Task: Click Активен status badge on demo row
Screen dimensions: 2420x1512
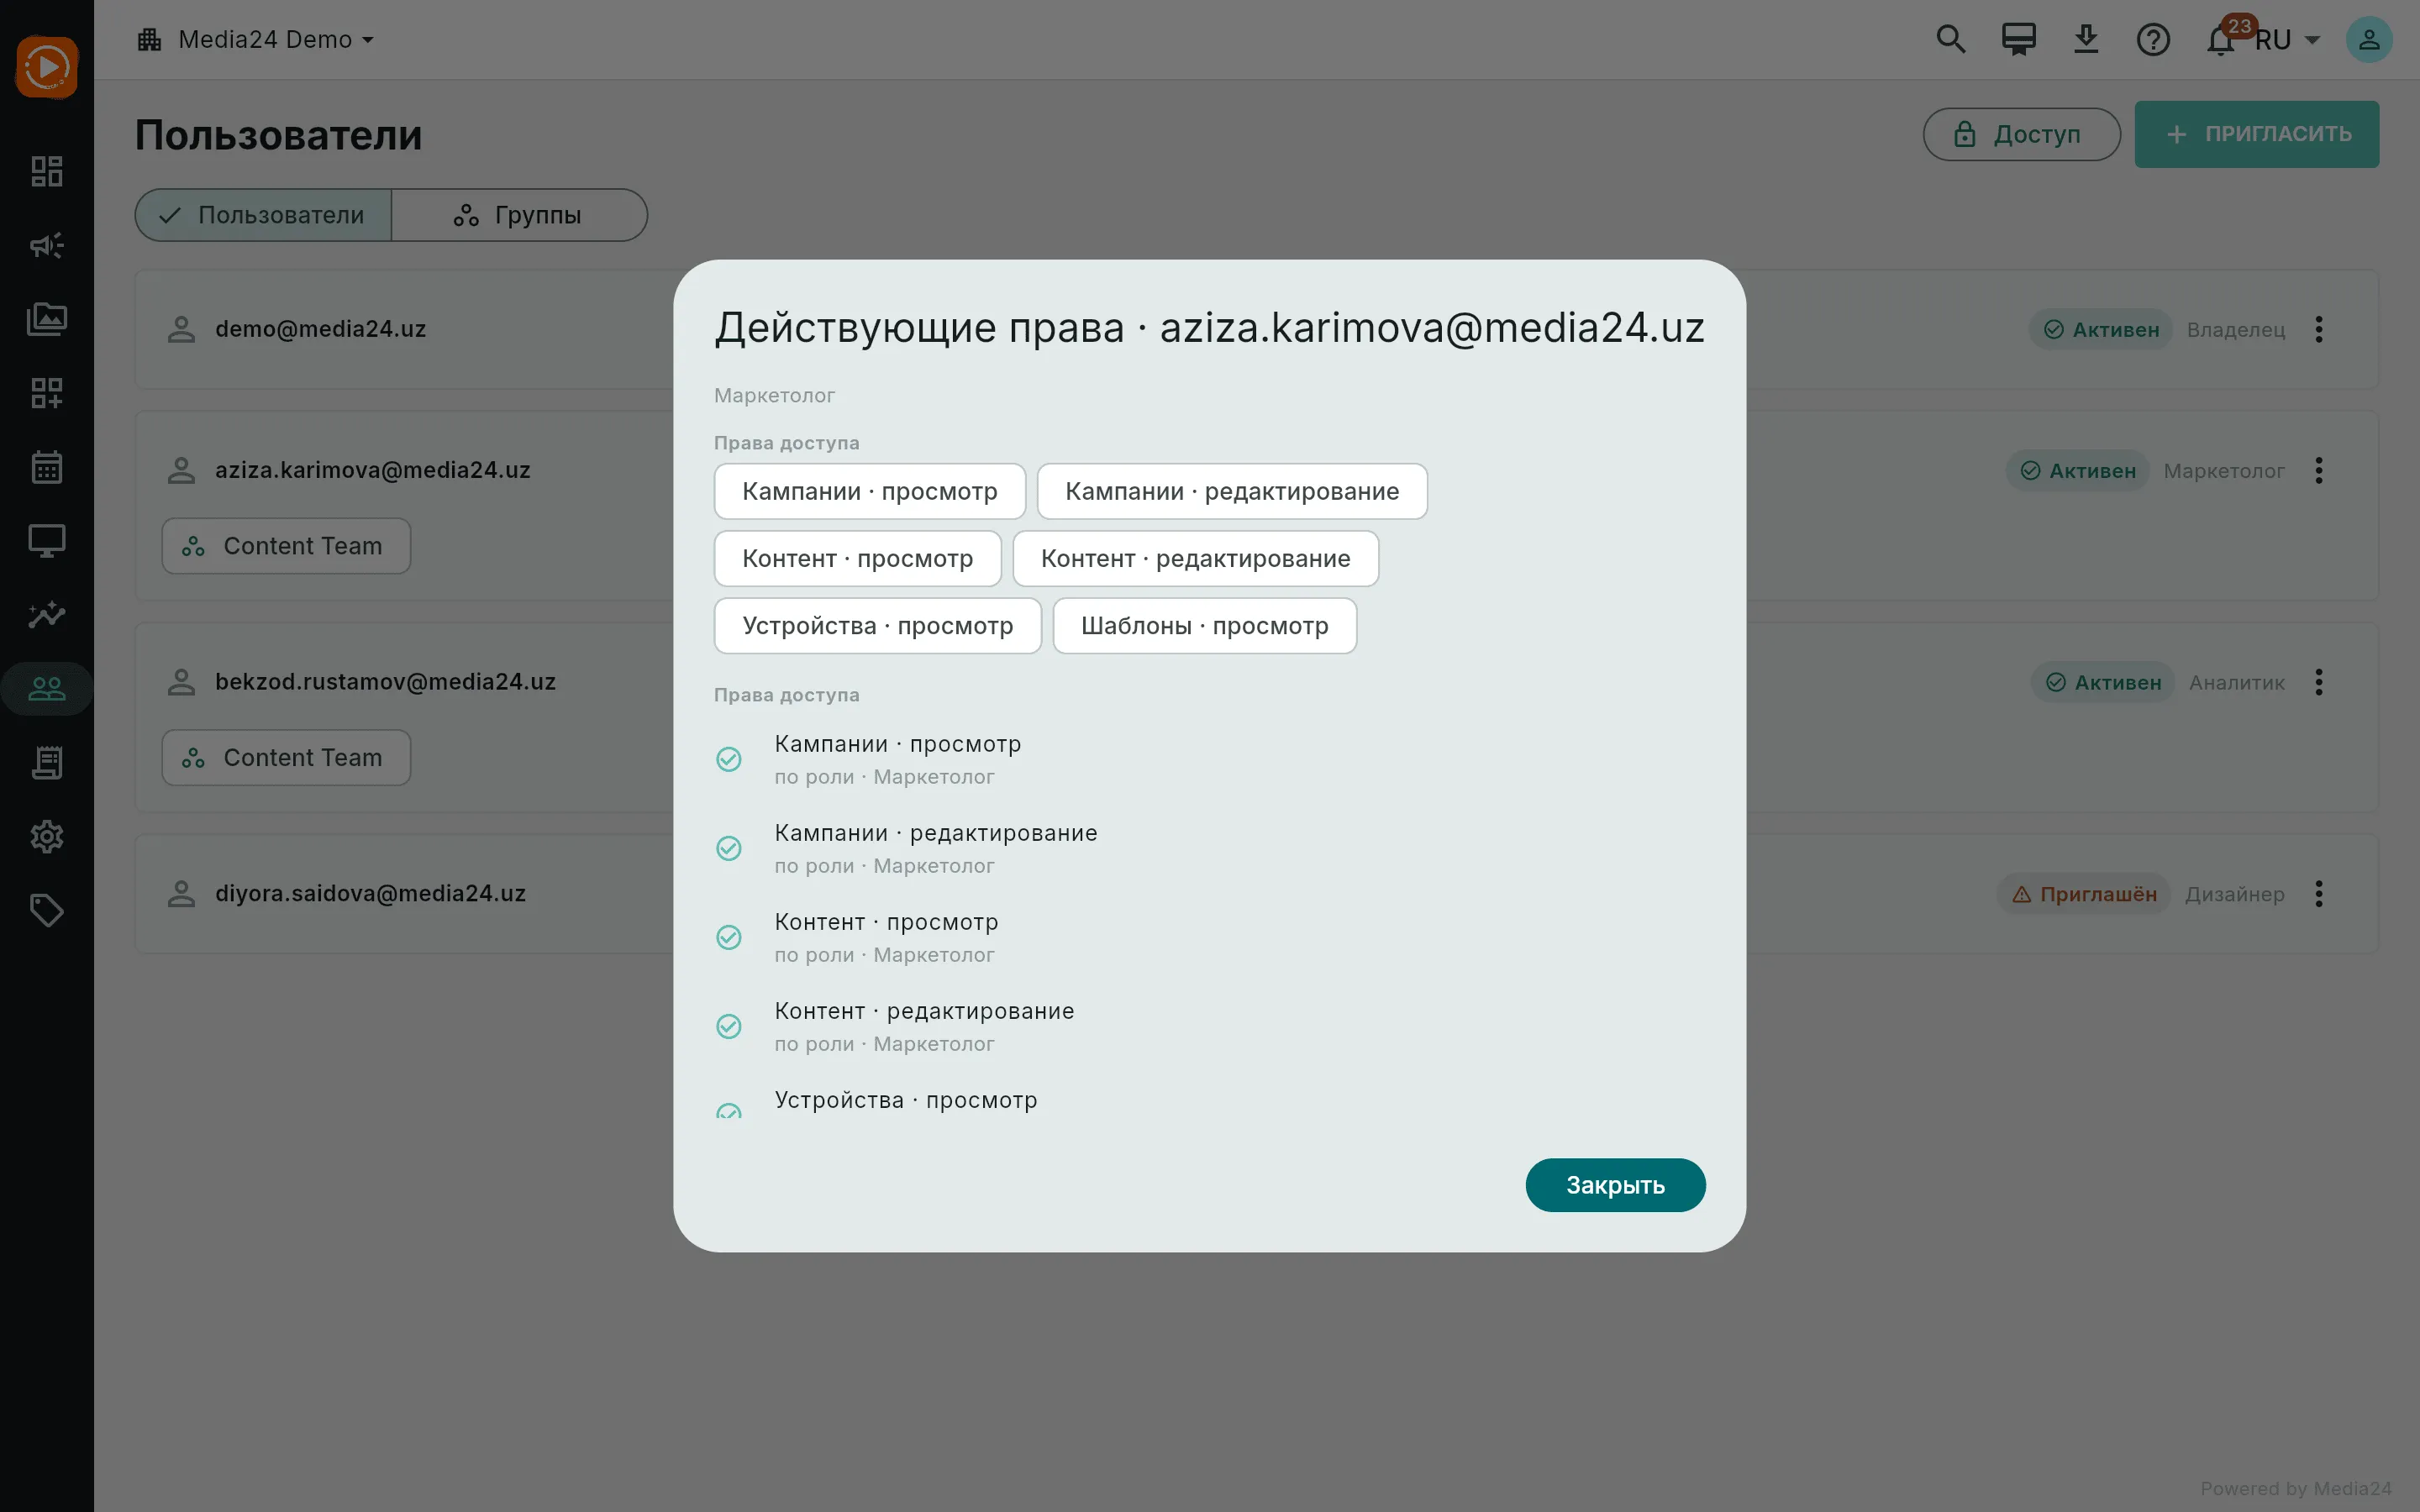Action: click(2100, 329)
